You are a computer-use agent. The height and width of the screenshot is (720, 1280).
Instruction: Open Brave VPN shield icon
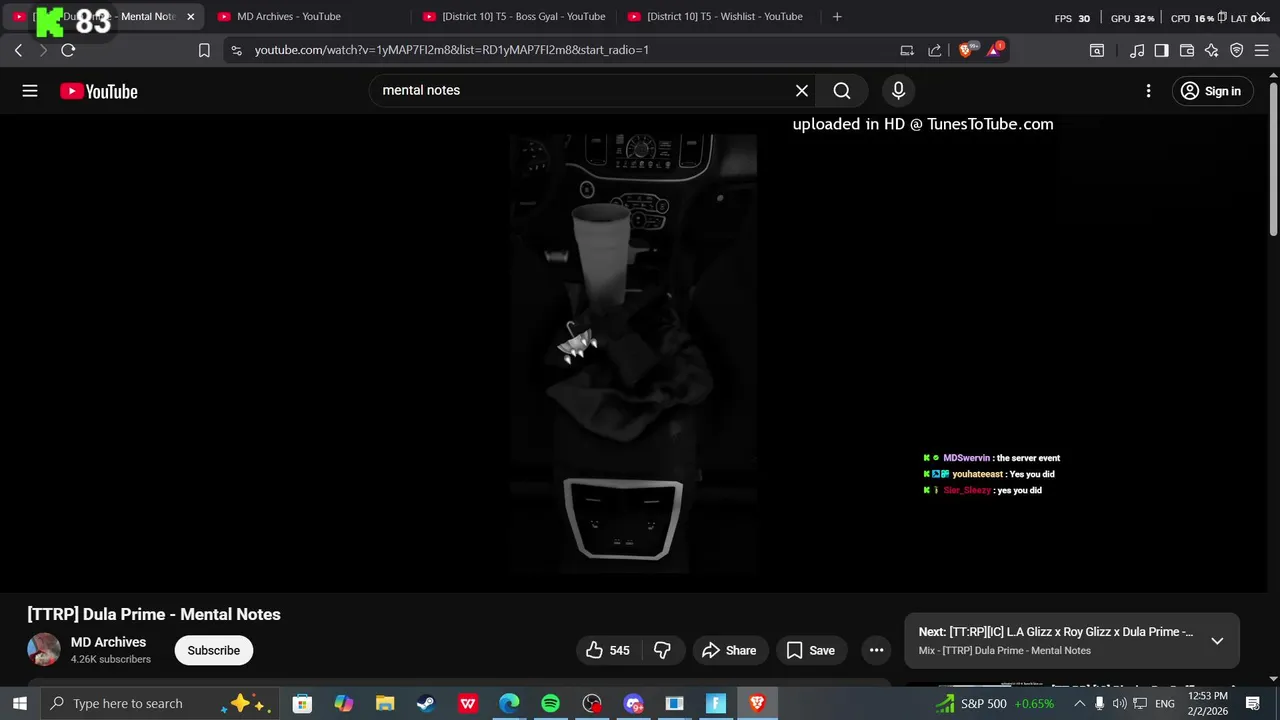[x=1237, y=50]
